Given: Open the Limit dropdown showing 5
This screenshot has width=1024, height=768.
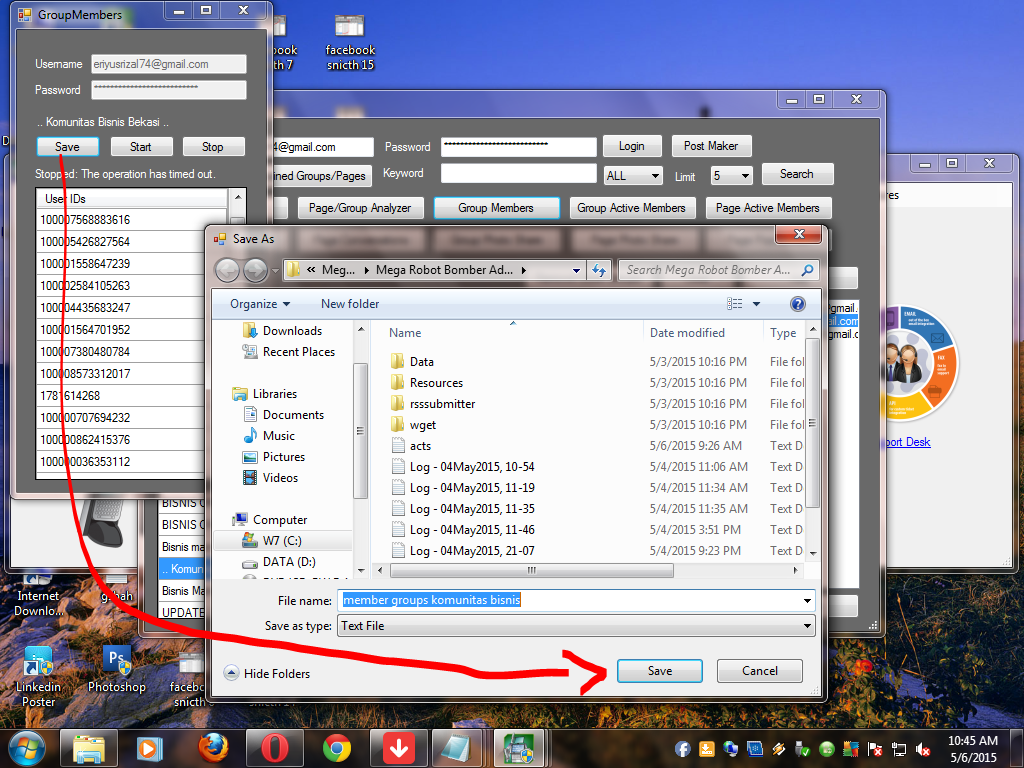Looking at the screenshot, I should [732, 176].
